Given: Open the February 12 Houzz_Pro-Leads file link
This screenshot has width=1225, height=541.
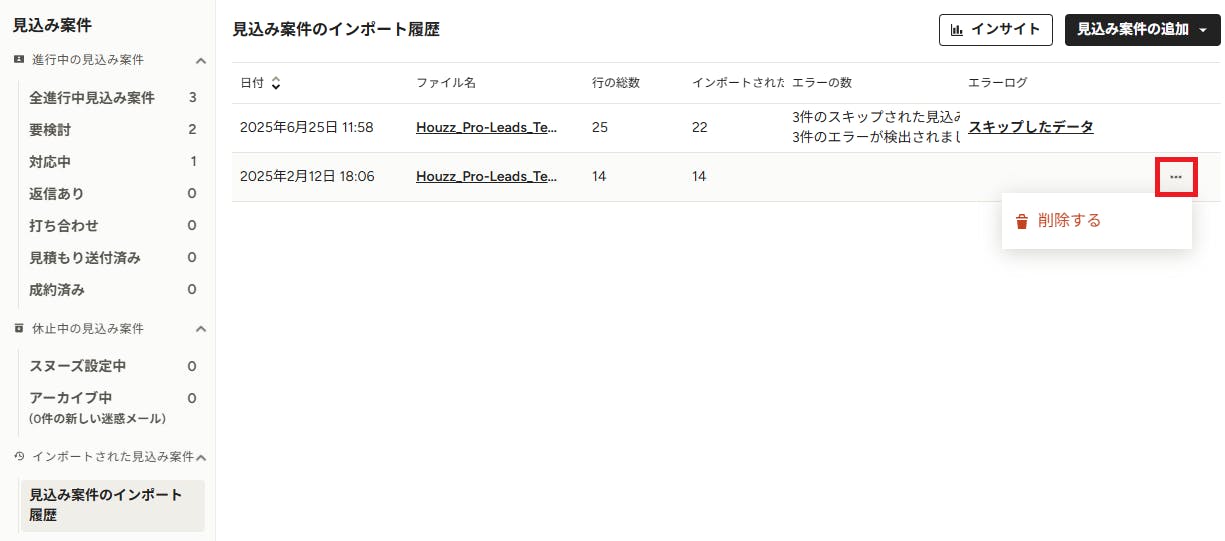Looking at the screenshot, I should pos(486,176).
